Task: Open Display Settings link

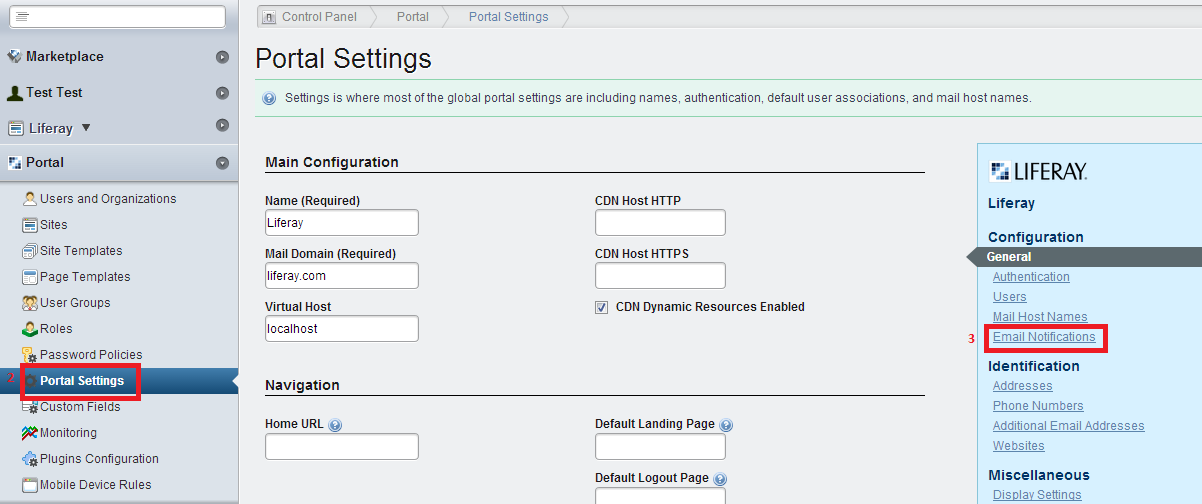Action: coord(1037,495)
